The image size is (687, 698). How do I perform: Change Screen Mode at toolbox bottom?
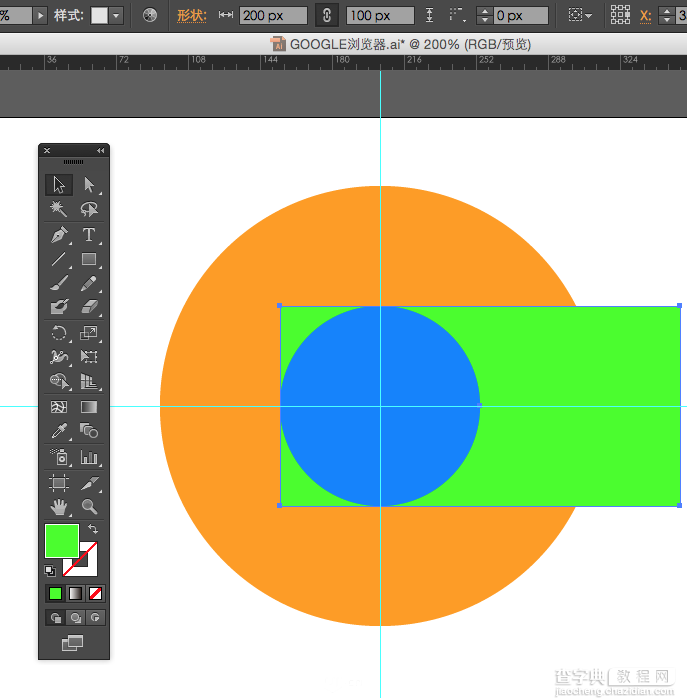pos(73,643)
